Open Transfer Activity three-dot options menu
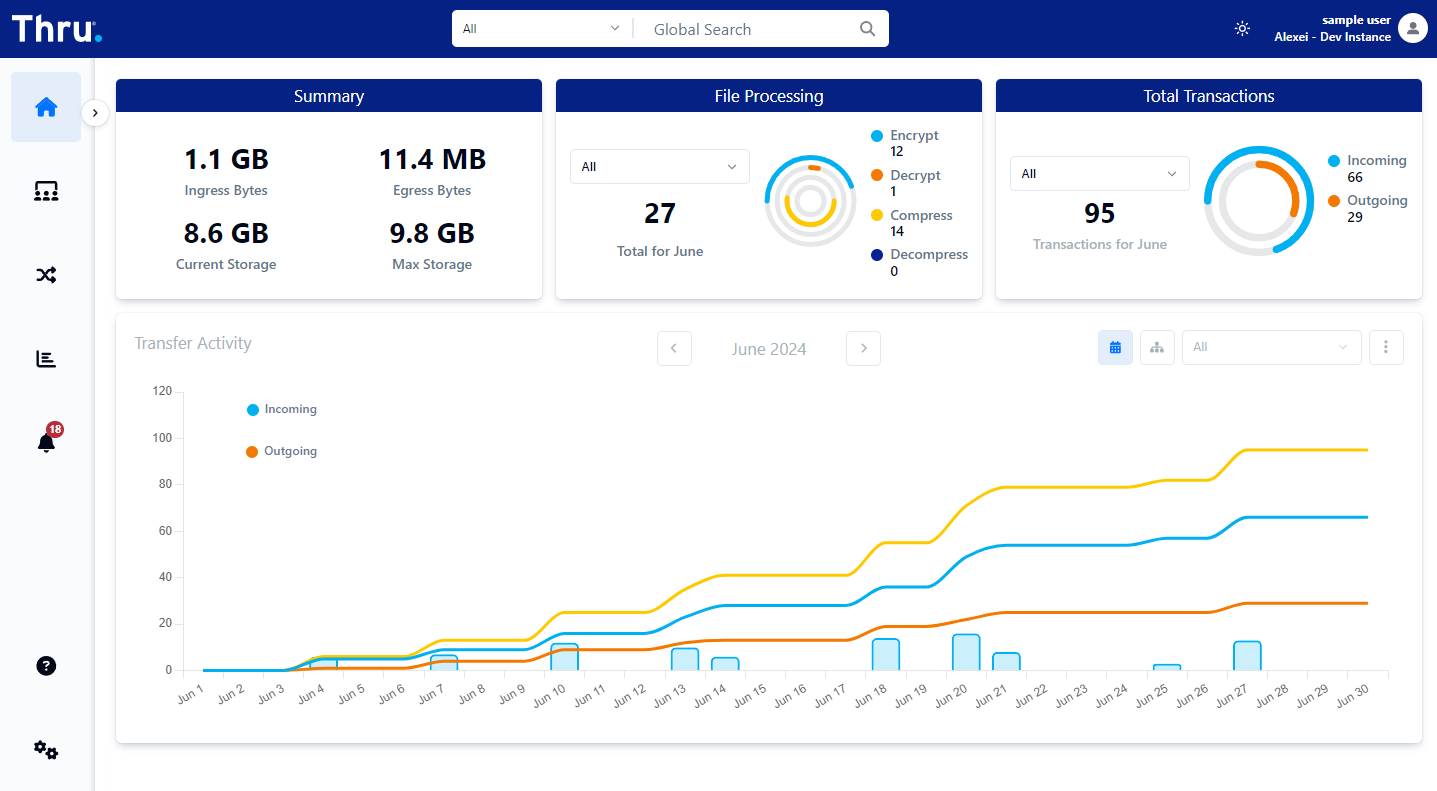This screenshot has height=791, width=1437. pos(1386,347)
